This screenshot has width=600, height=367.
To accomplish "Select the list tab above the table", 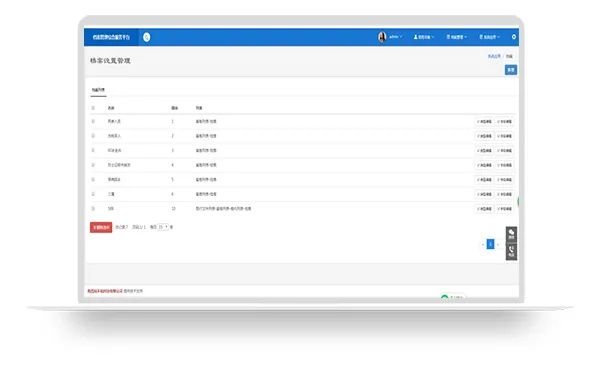I will click(x=98, y=90).
